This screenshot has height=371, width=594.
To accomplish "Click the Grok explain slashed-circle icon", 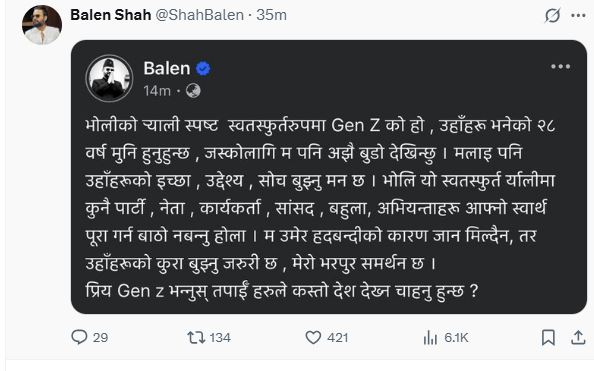I will click(x=552, y=16).
